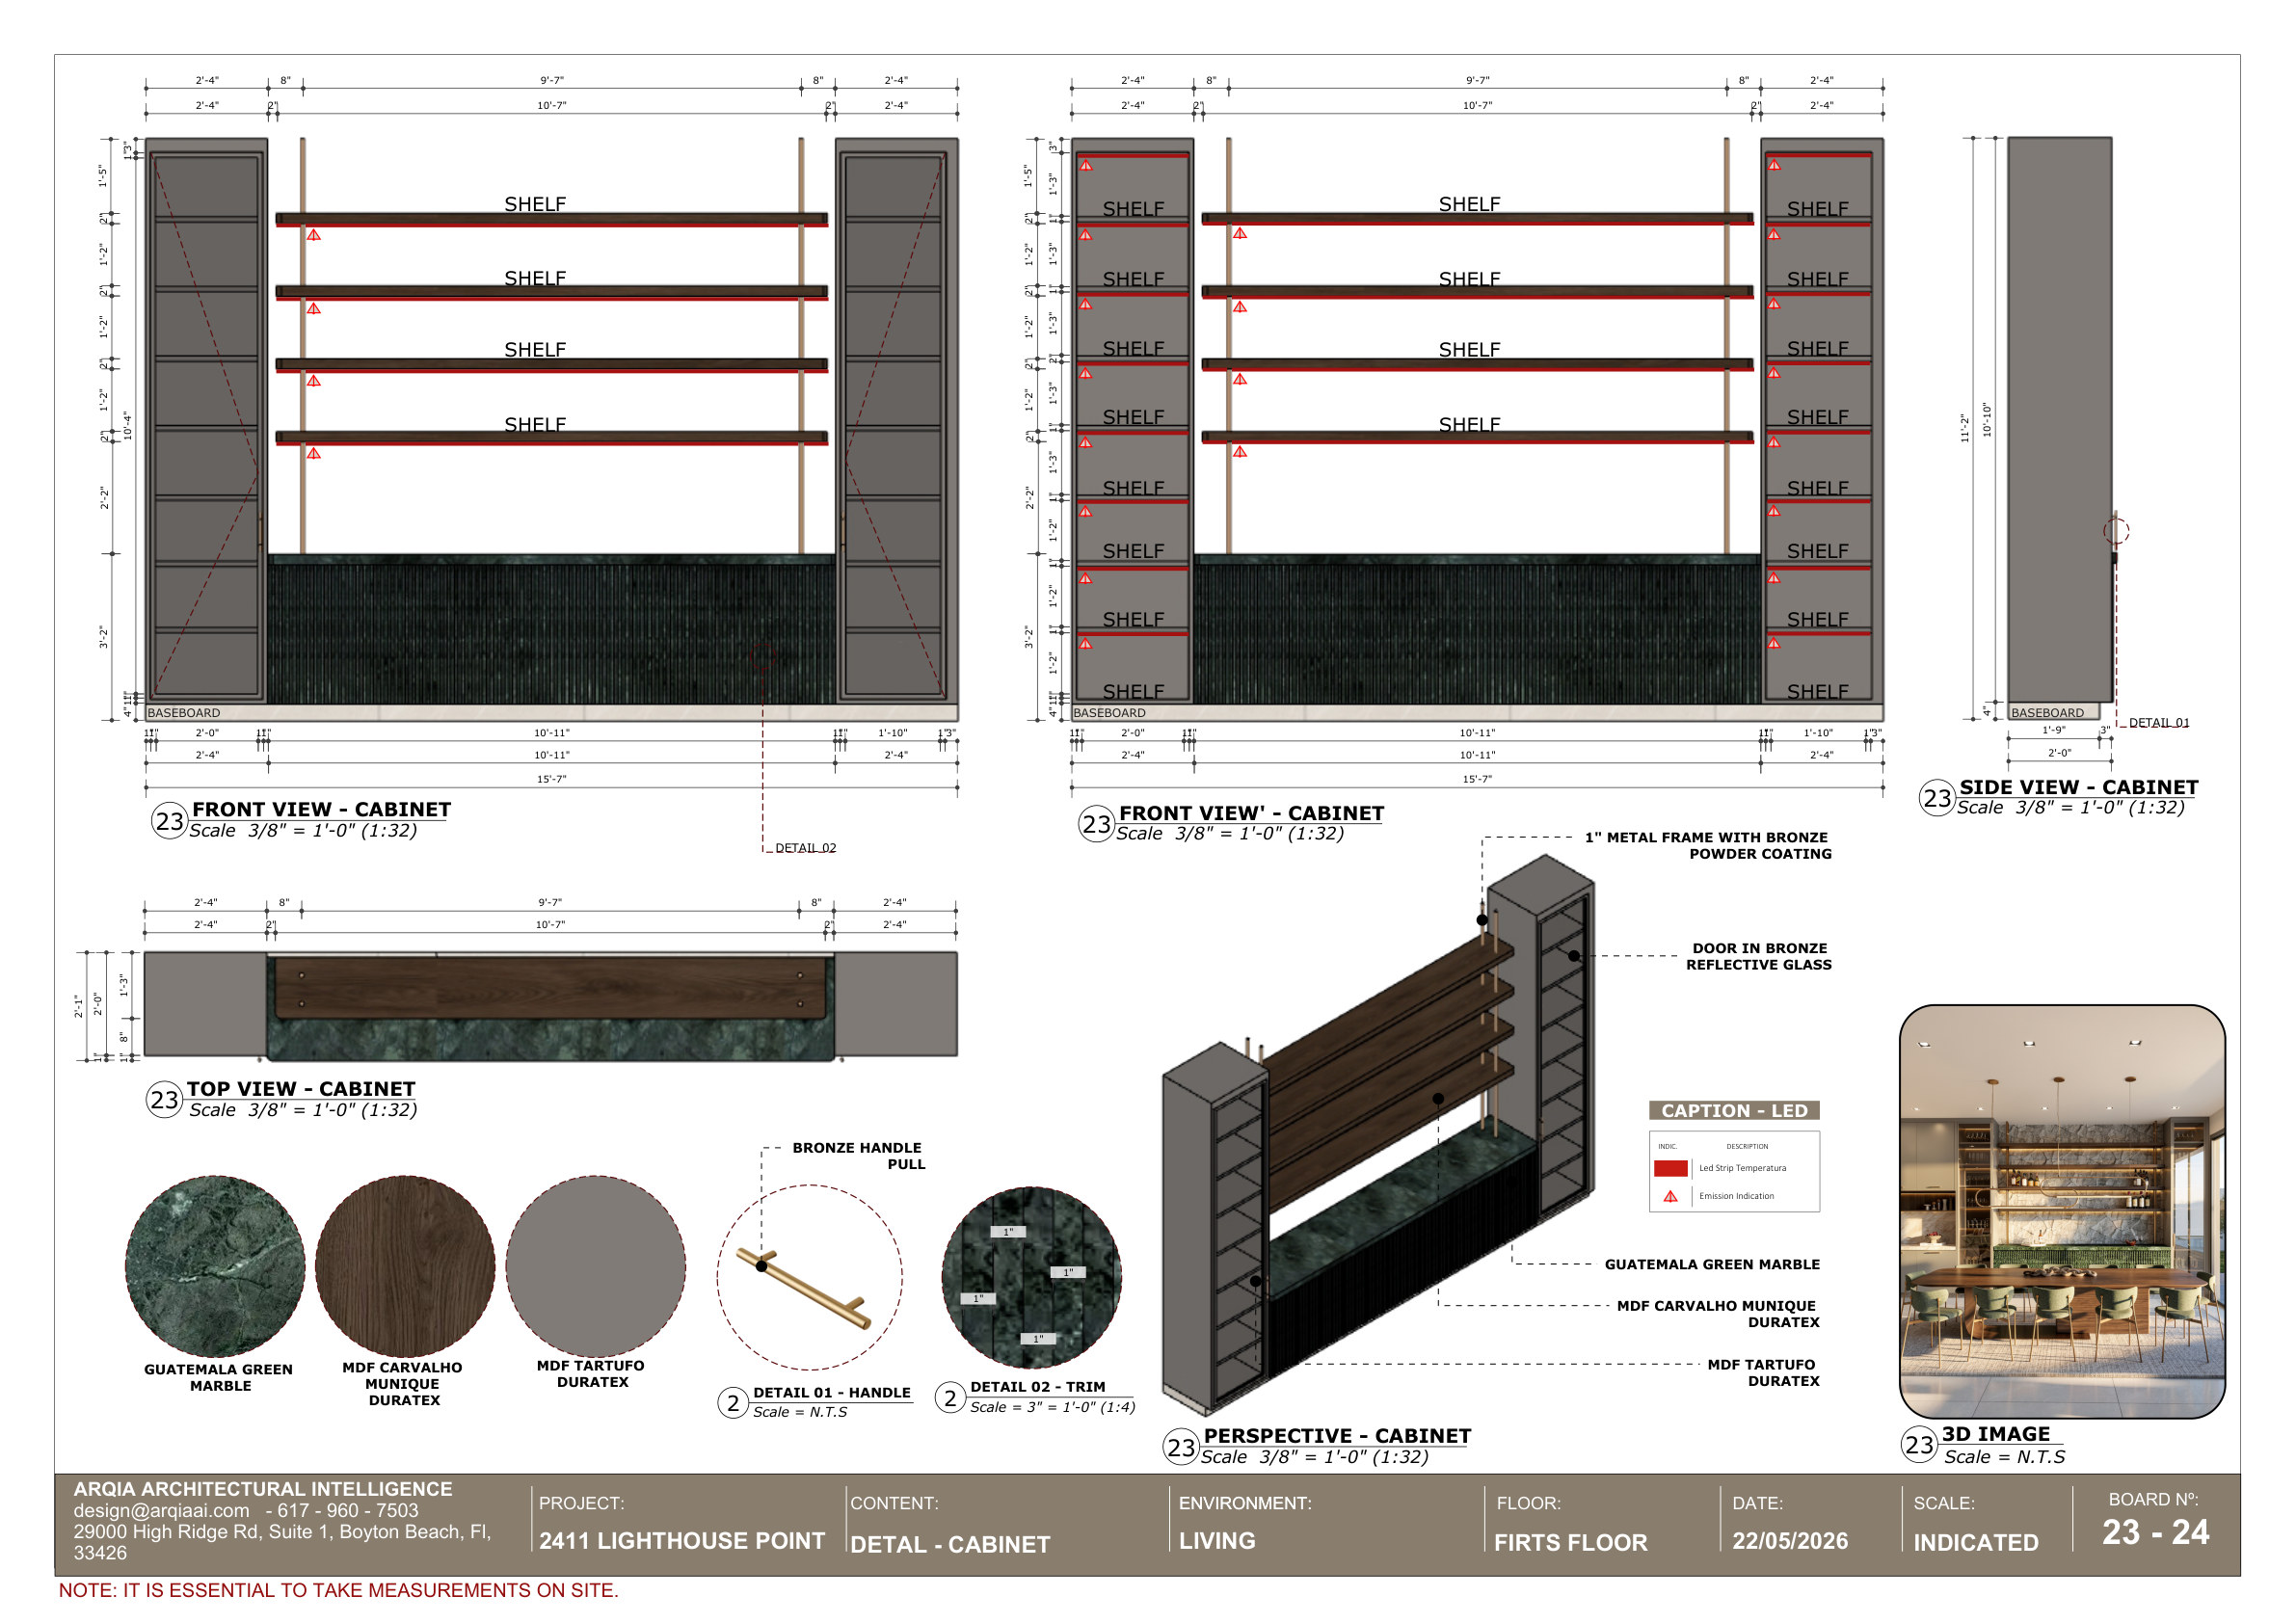Click the red note about measurements on site

coord(338,1589)
